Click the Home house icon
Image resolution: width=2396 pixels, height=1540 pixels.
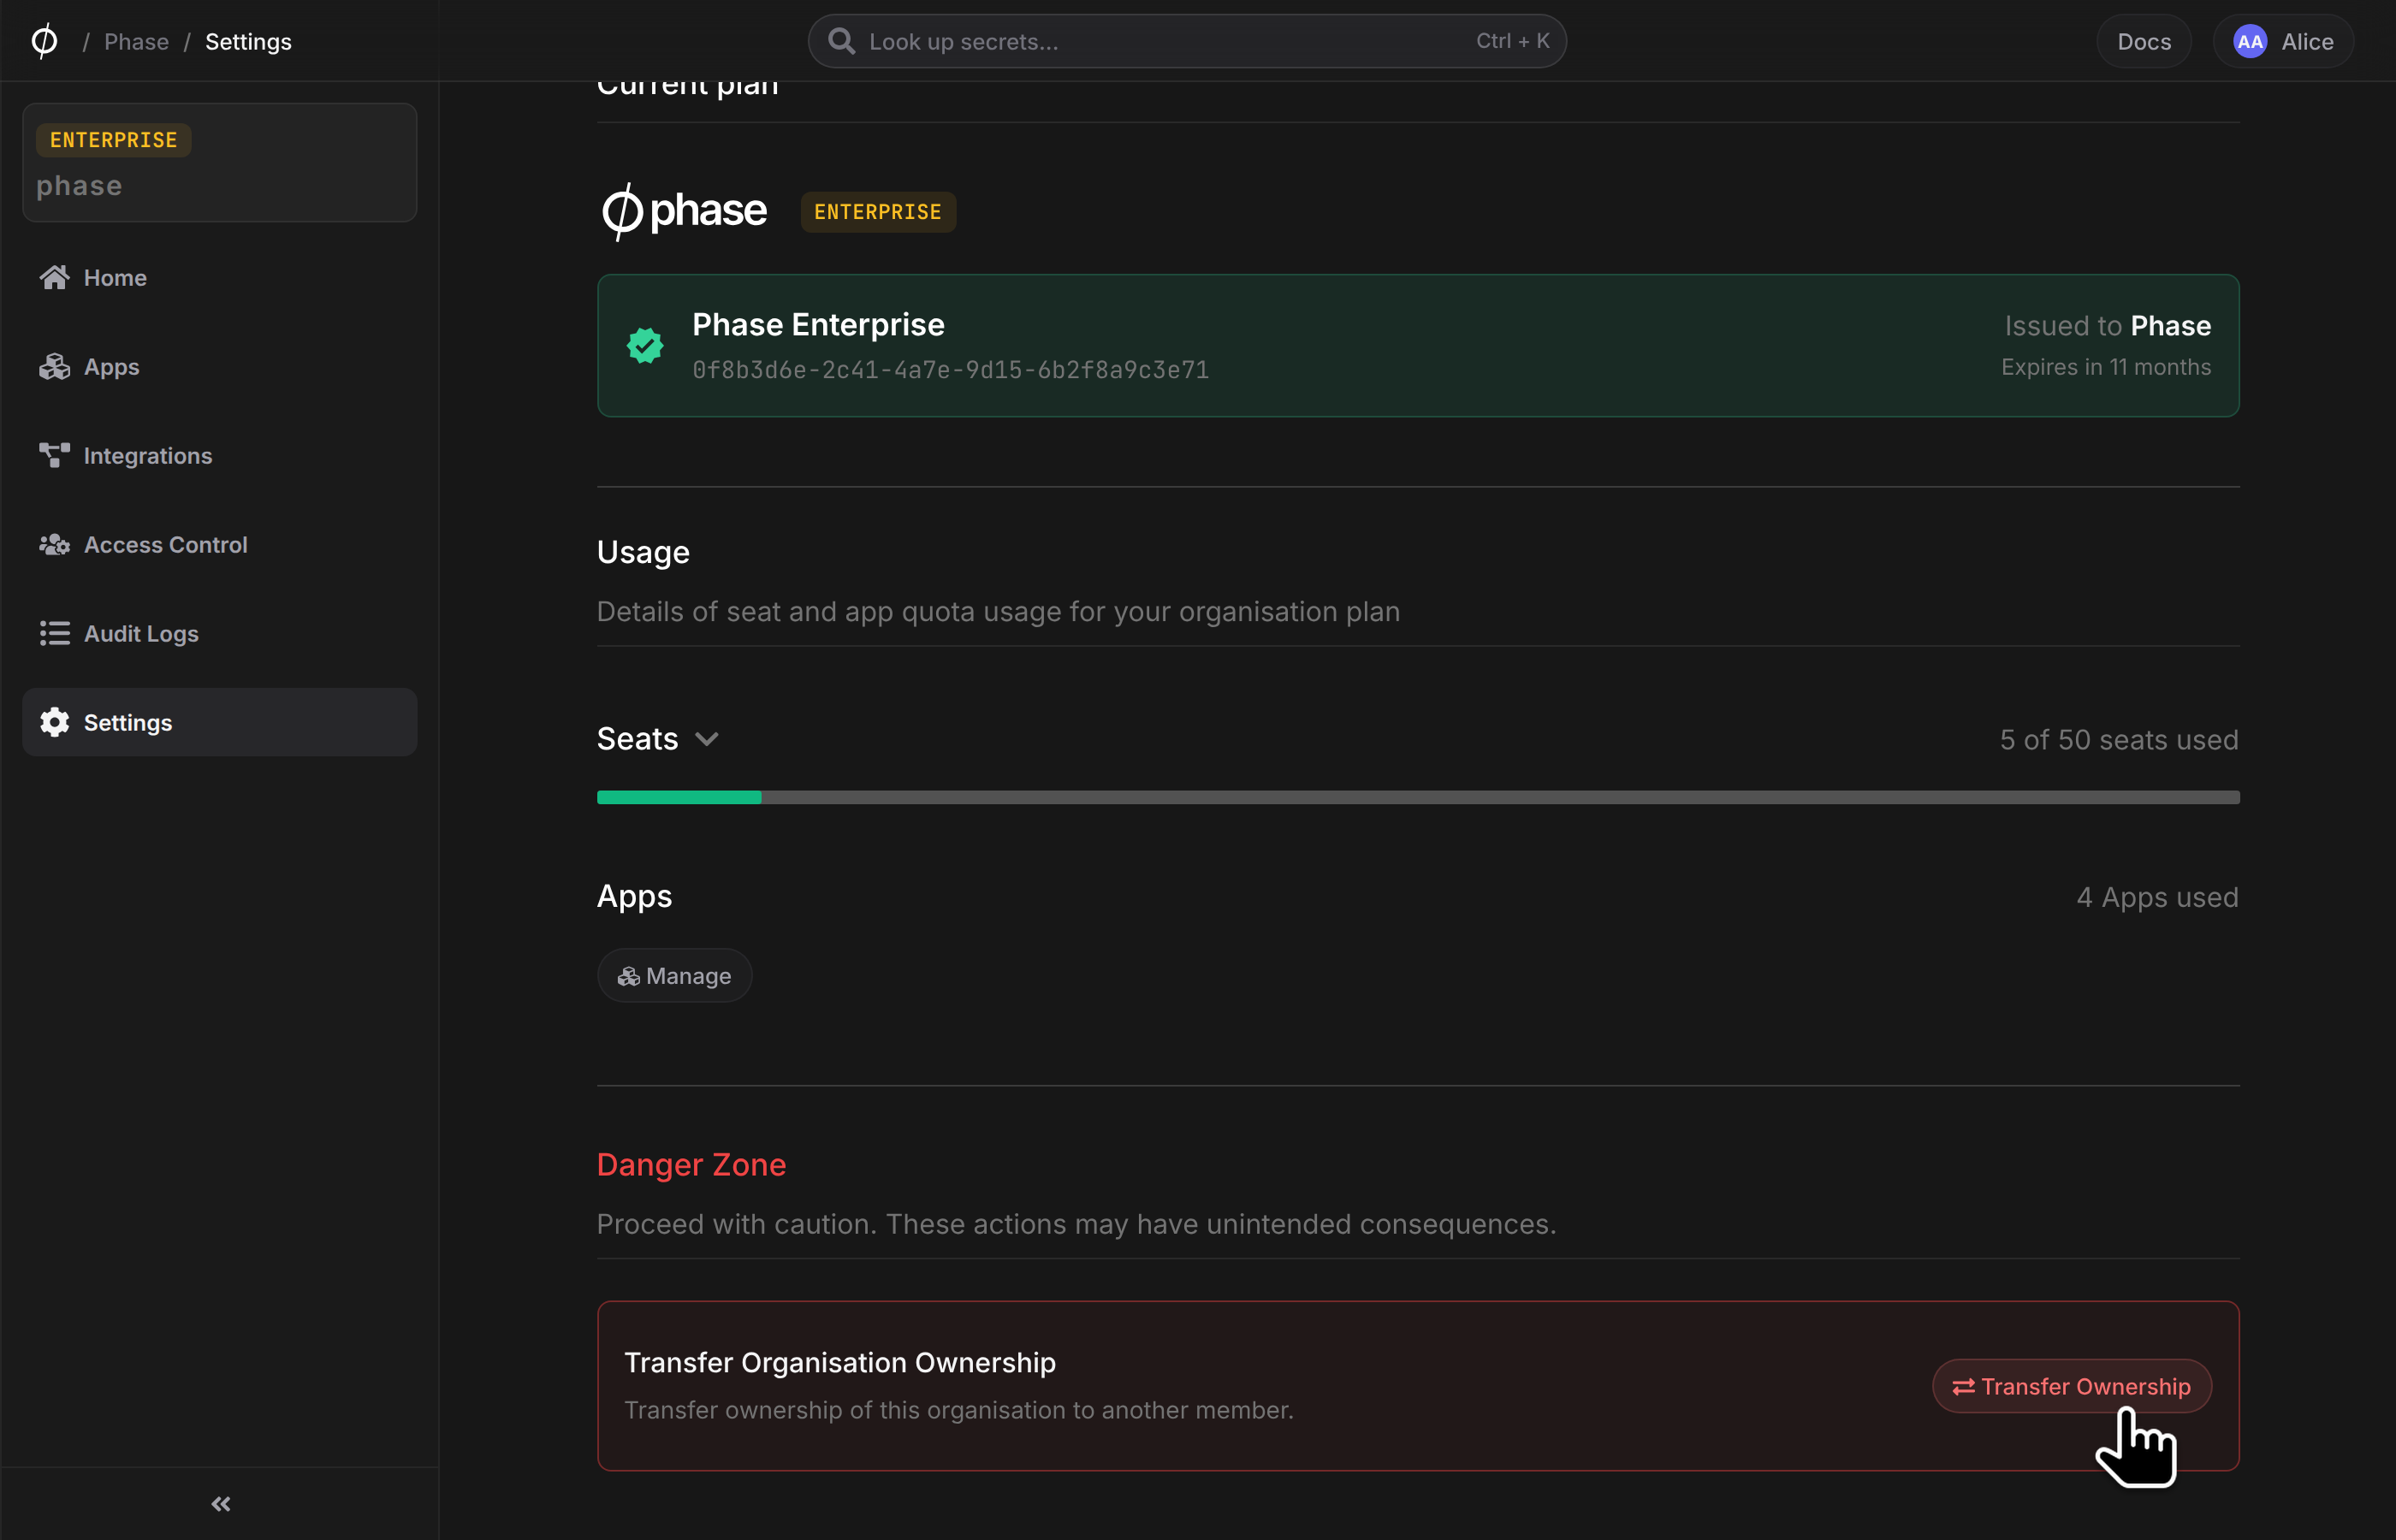pyautogui.click(x=55, y=277)
